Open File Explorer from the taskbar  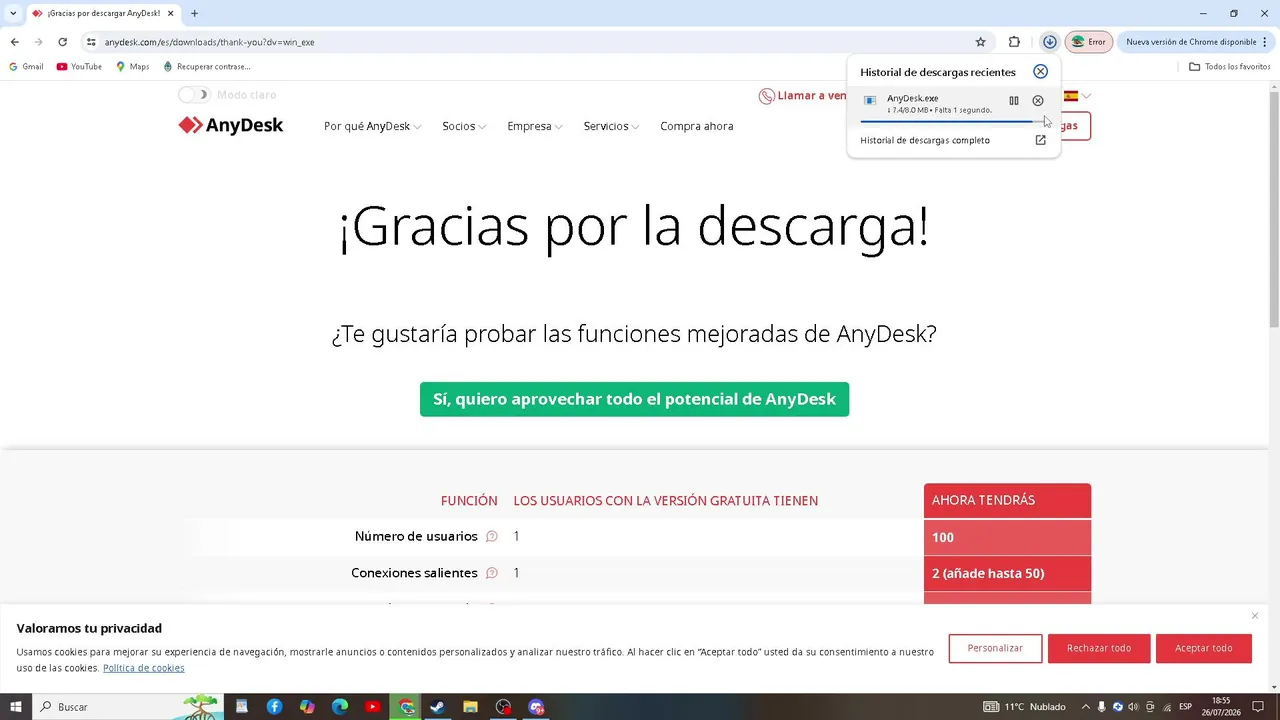pyautogui.click(x=470, y=707)
